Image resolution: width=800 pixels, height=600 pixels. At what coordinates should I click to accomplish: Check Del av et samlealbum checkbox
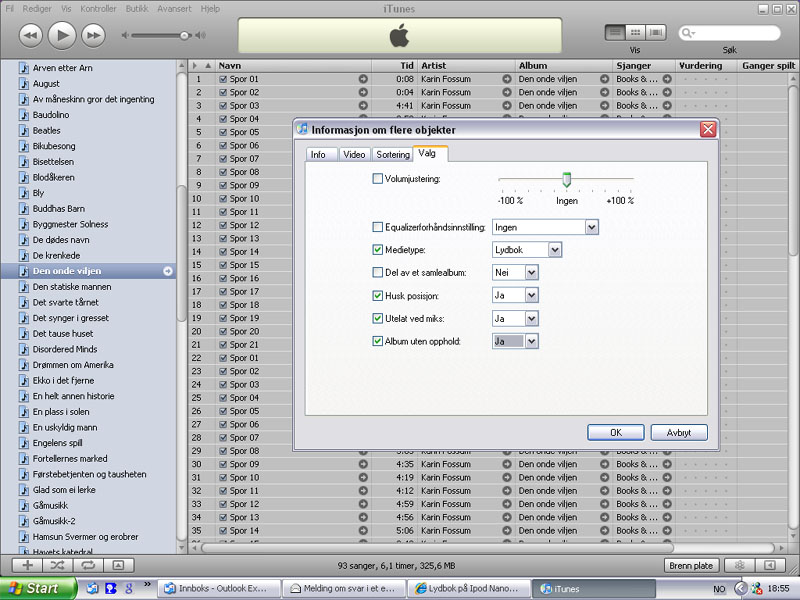(378, 272)
